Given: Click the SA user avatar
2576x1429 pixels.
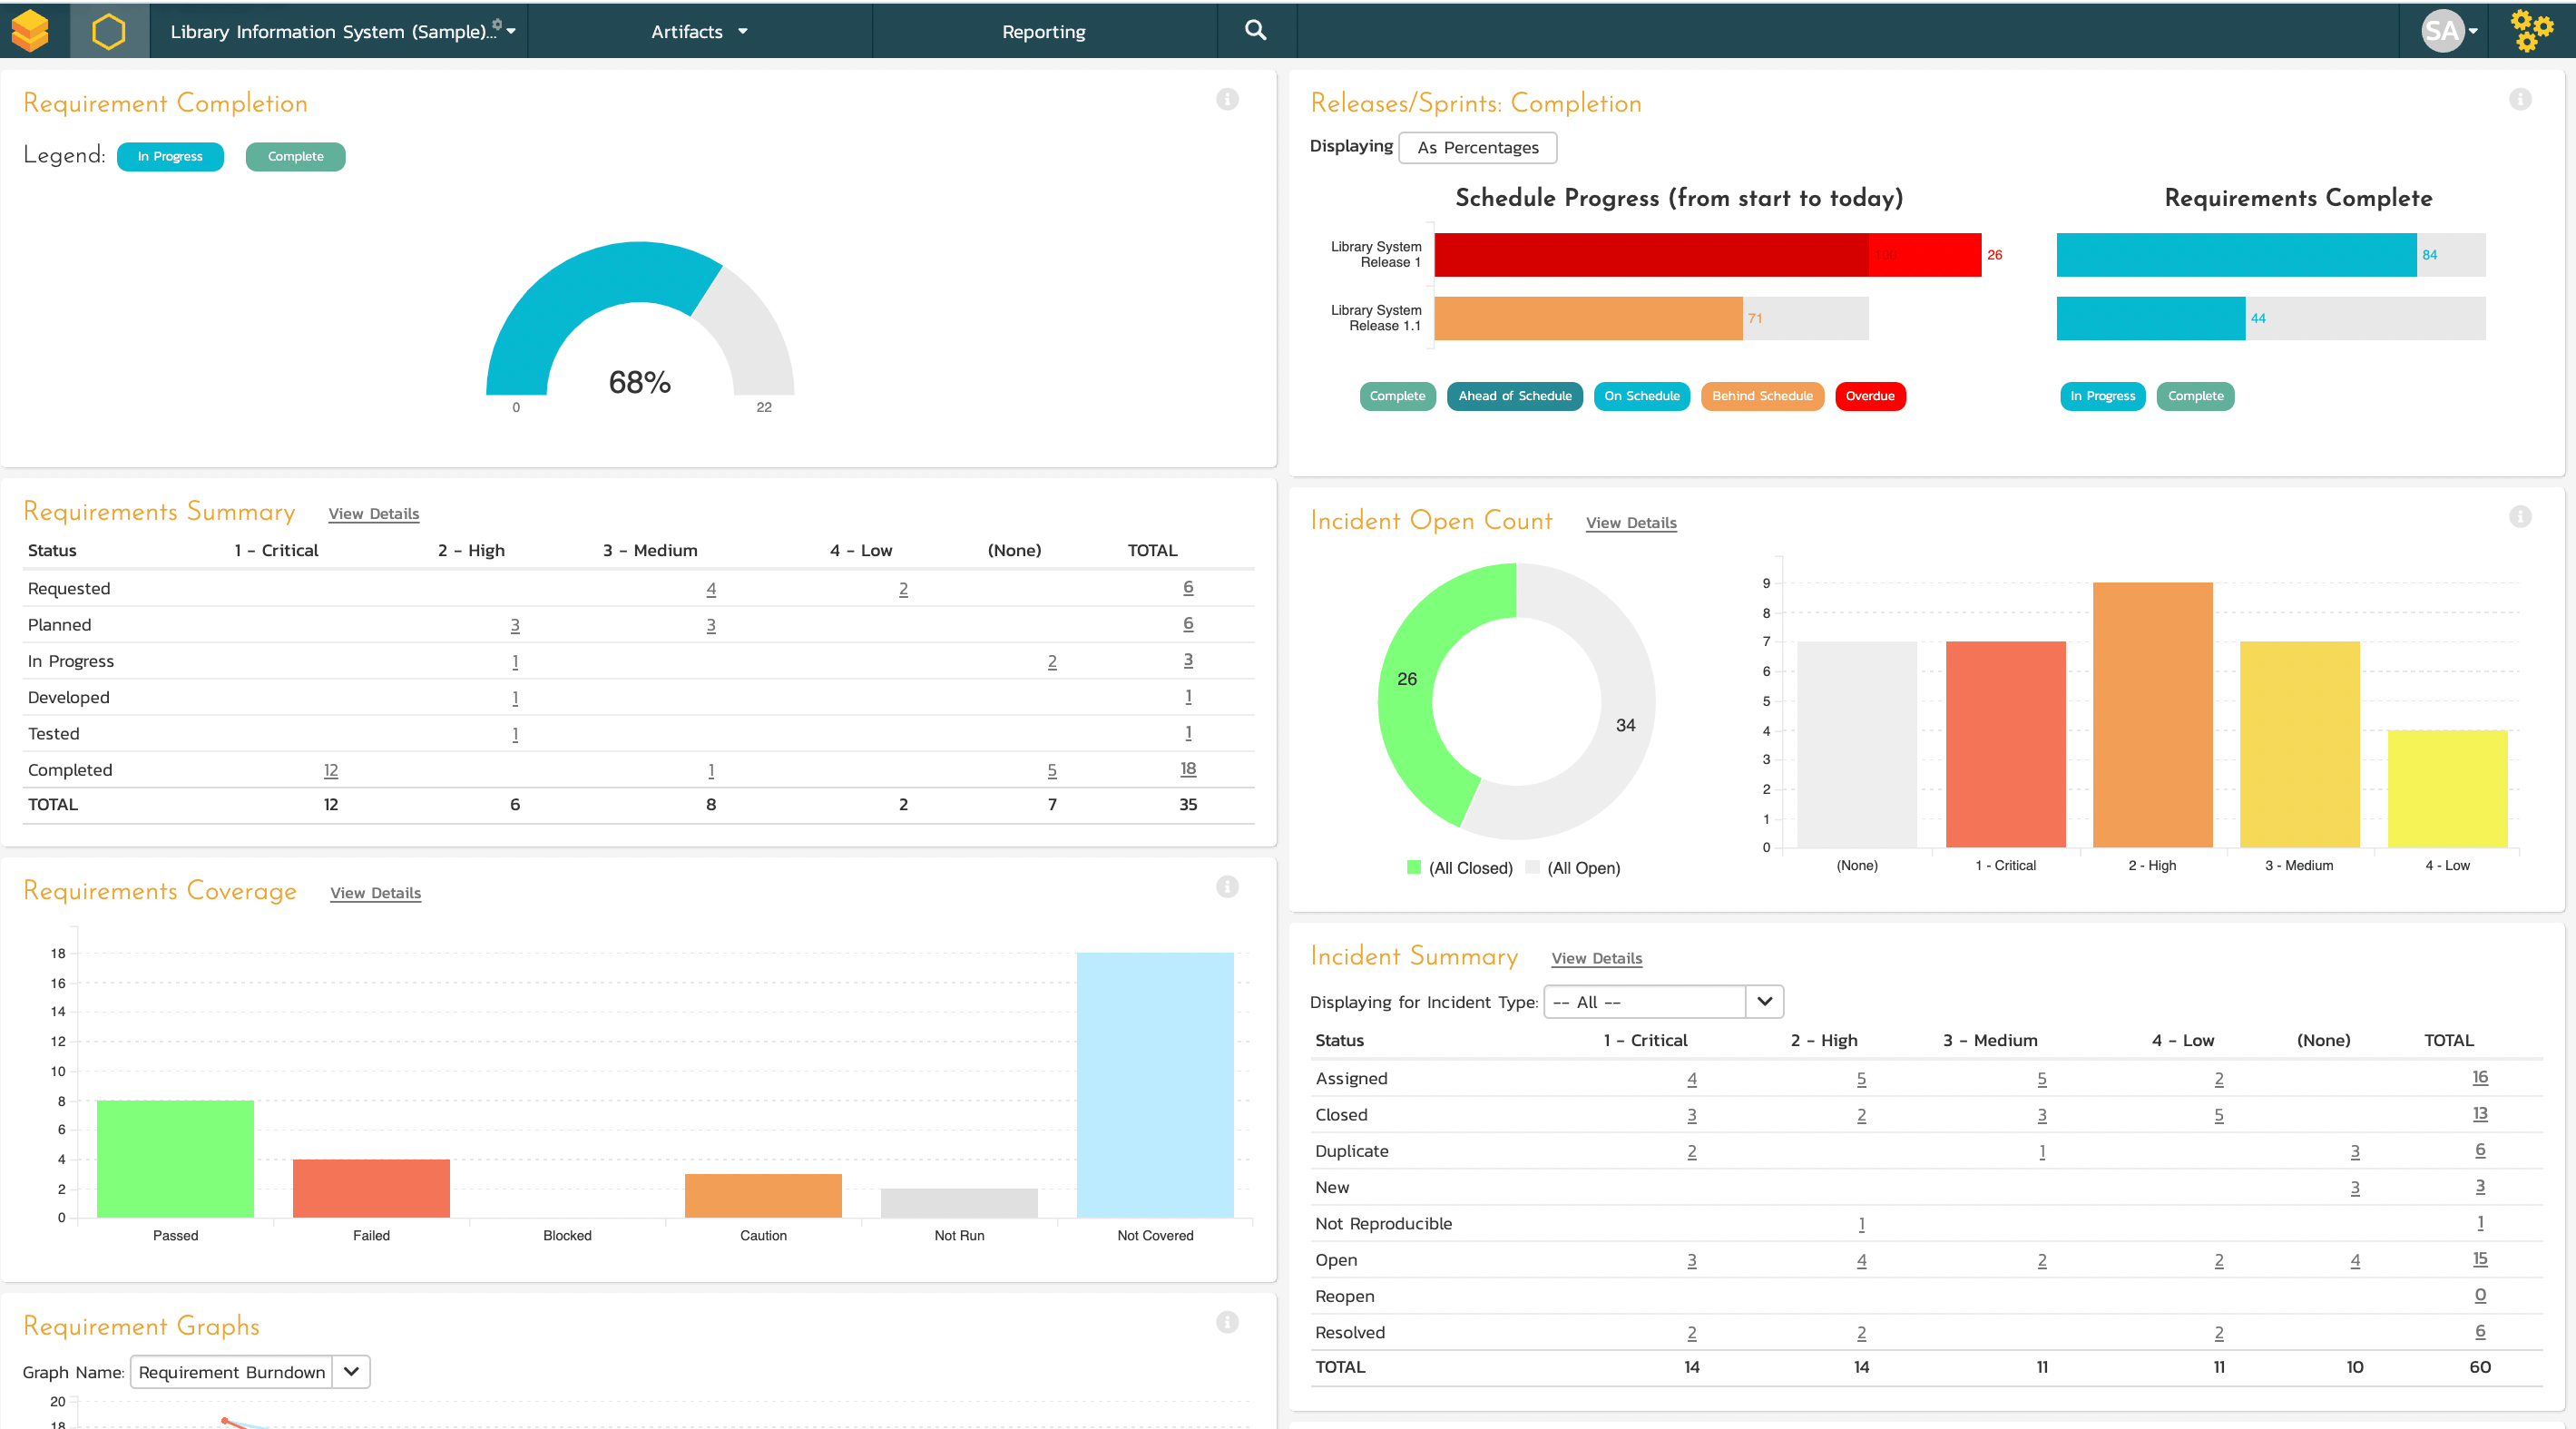Looking at the screenshot, I should point(2441,31).
